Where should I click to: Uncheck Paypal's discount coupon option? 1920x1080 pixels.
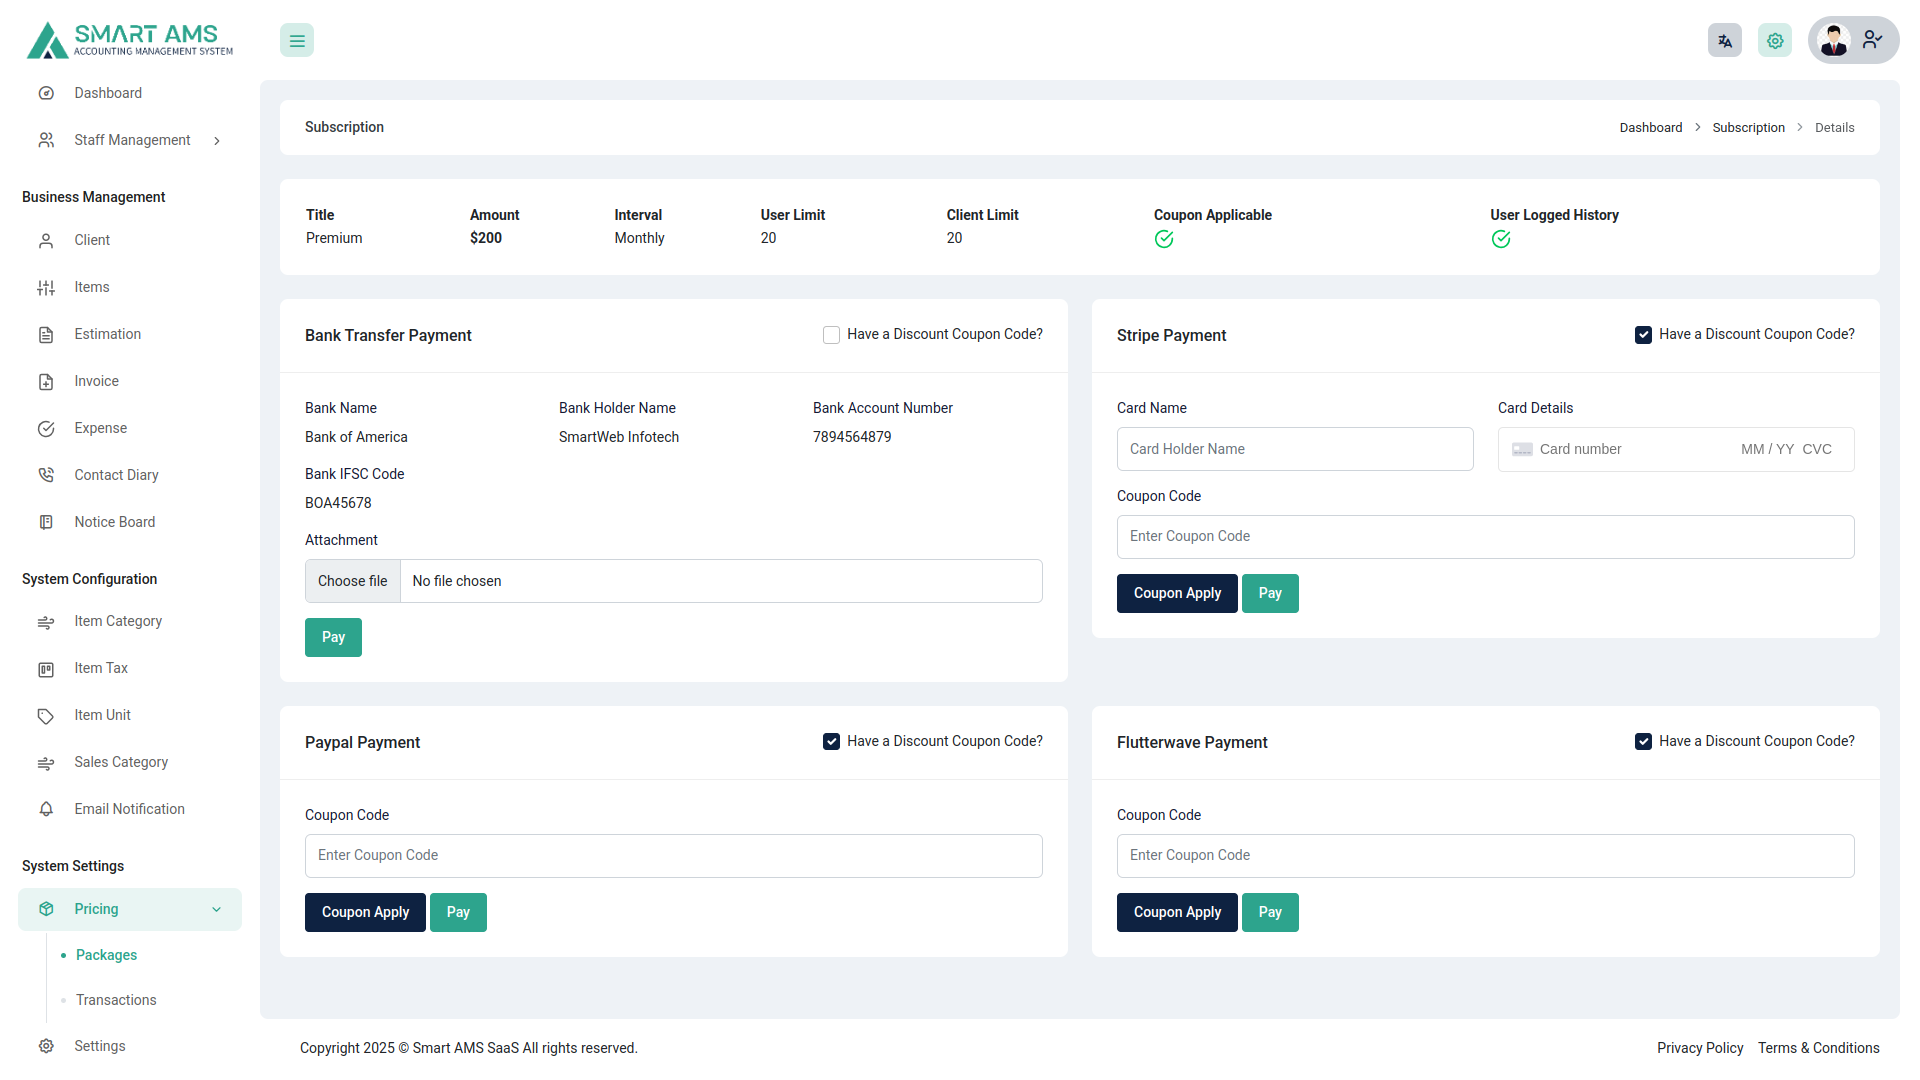click(831, 741)
